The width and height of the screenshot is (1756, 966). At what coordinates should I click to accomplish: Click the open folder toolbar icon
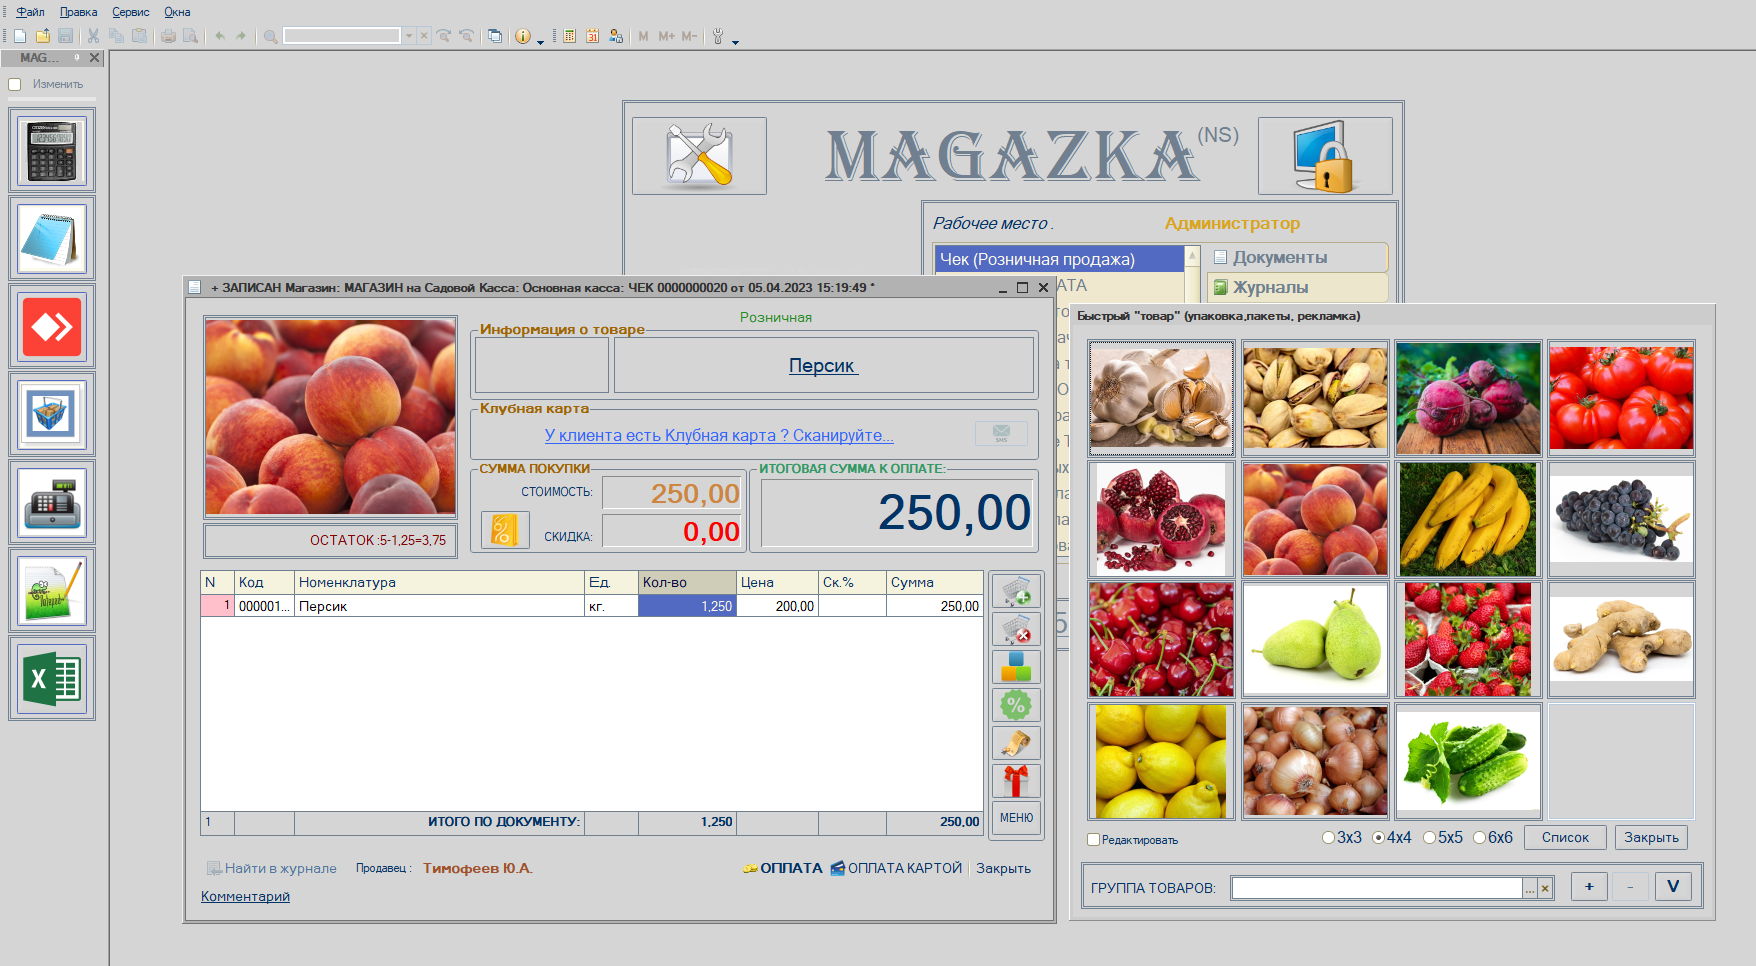pos(43,36)
